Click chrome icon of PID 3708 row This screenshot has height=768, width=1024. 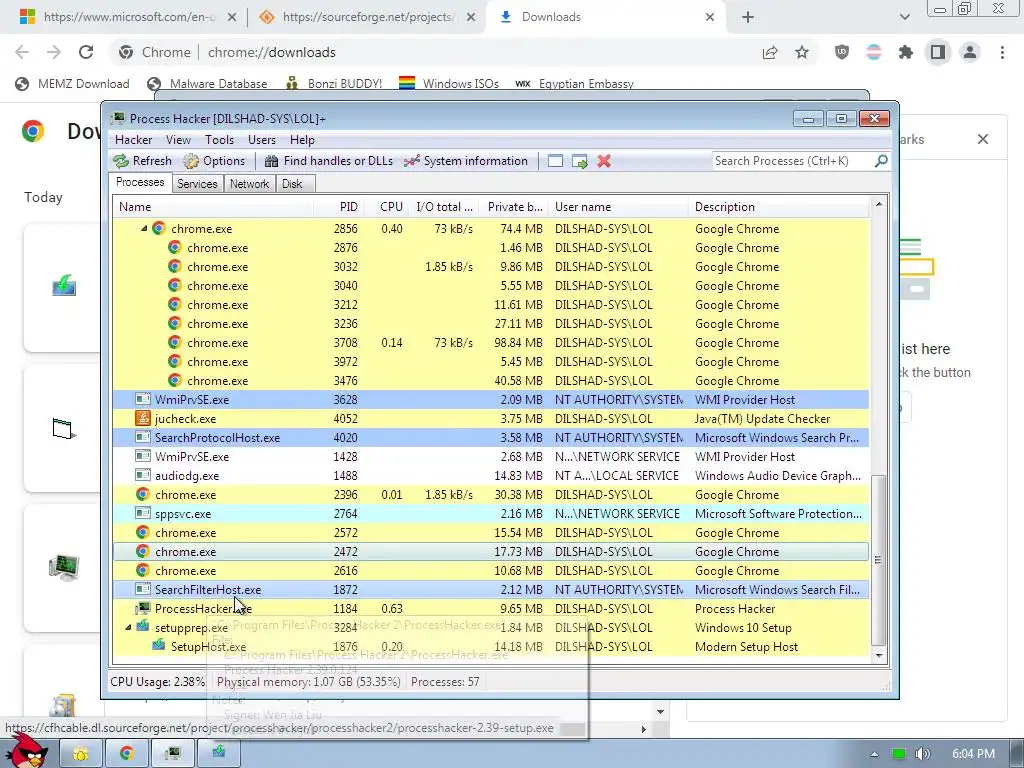(x=174, y=342)
